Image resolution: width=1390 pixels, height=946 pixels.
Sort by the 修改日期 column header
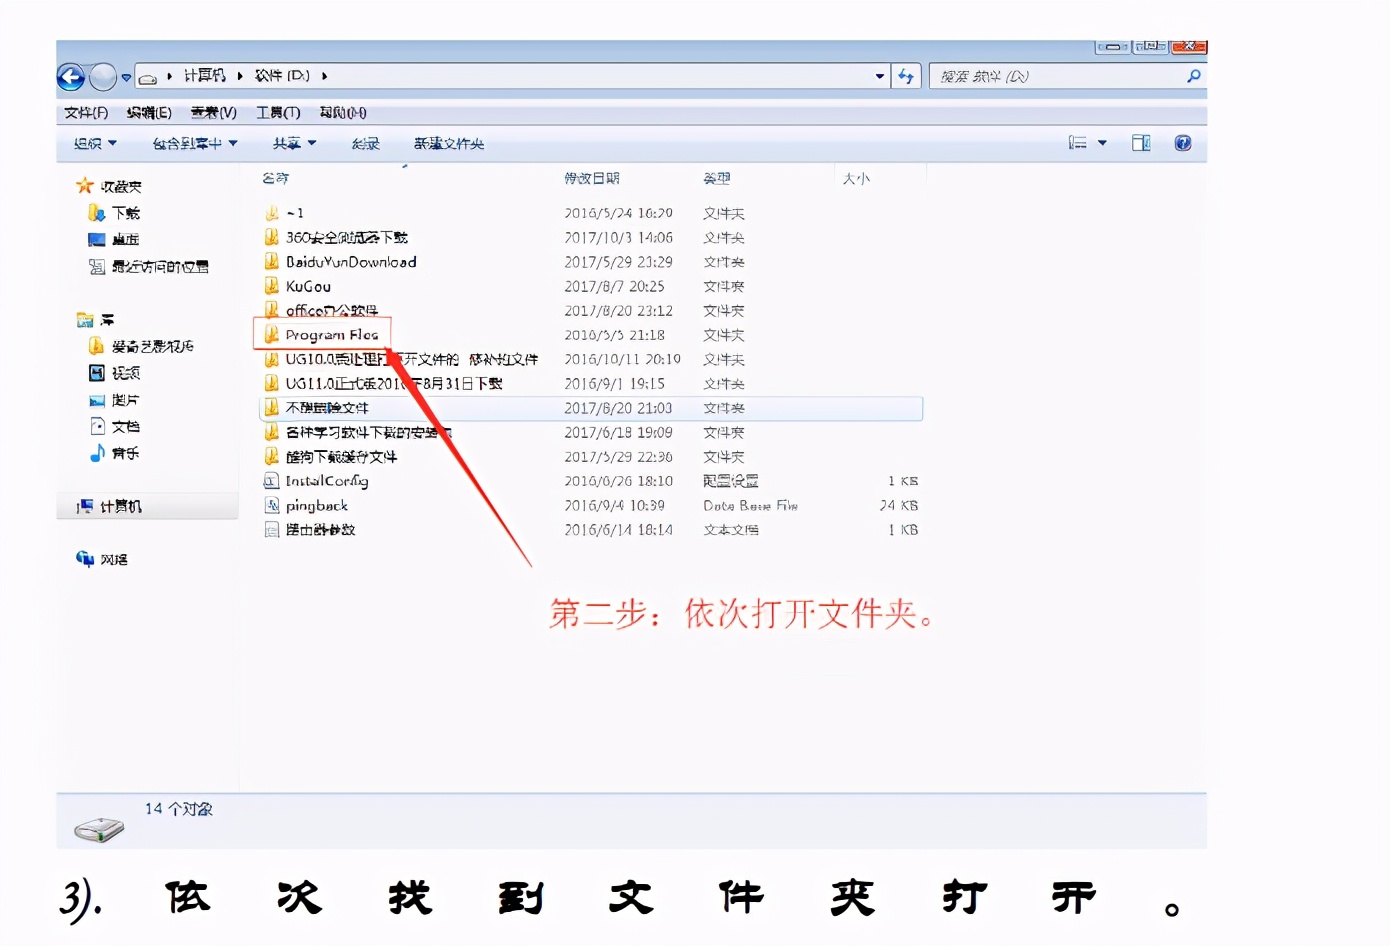coord(591,178)
